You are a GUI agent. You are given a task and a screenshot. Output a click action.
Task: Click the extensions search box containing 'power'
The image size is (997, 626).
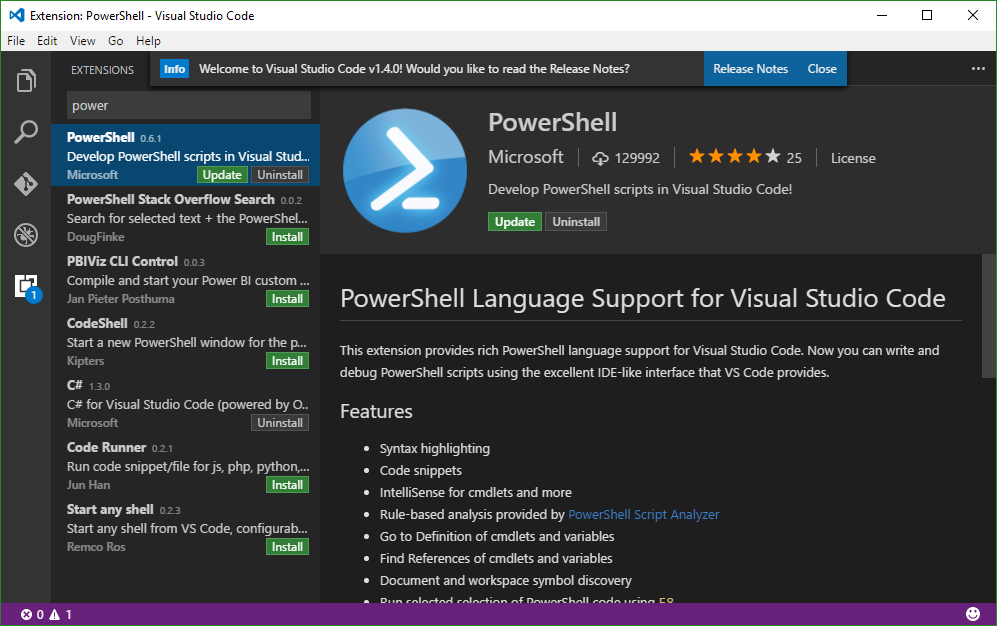188,104
